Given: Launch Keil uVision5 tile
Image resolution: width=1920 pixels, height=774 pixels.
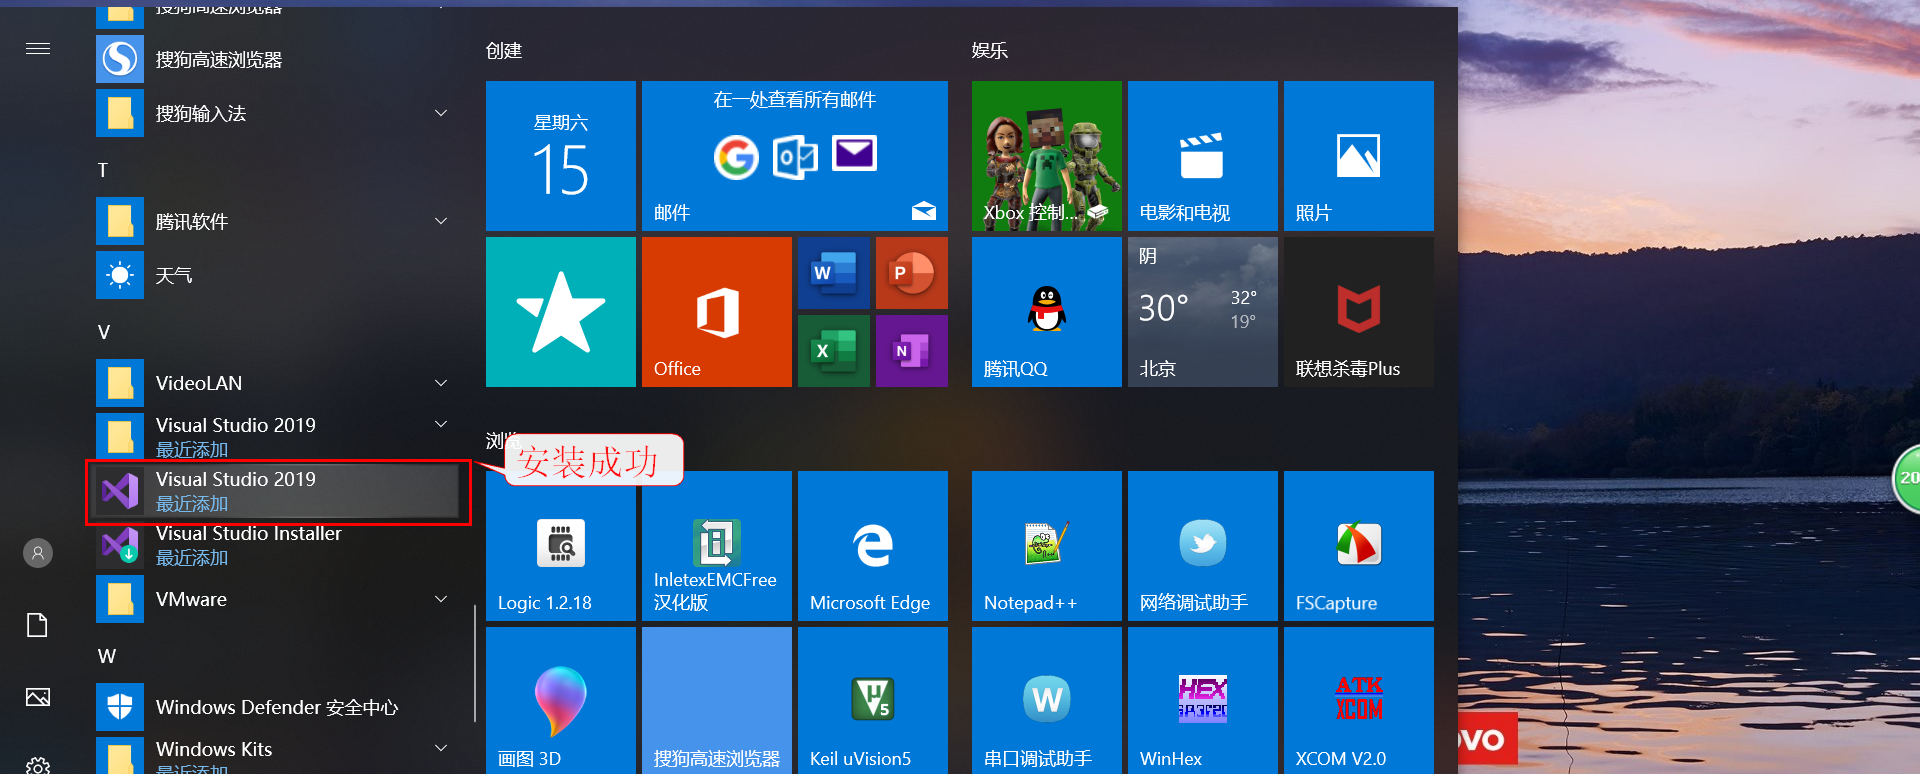Looking at the screenshot, I should [873, 700].
